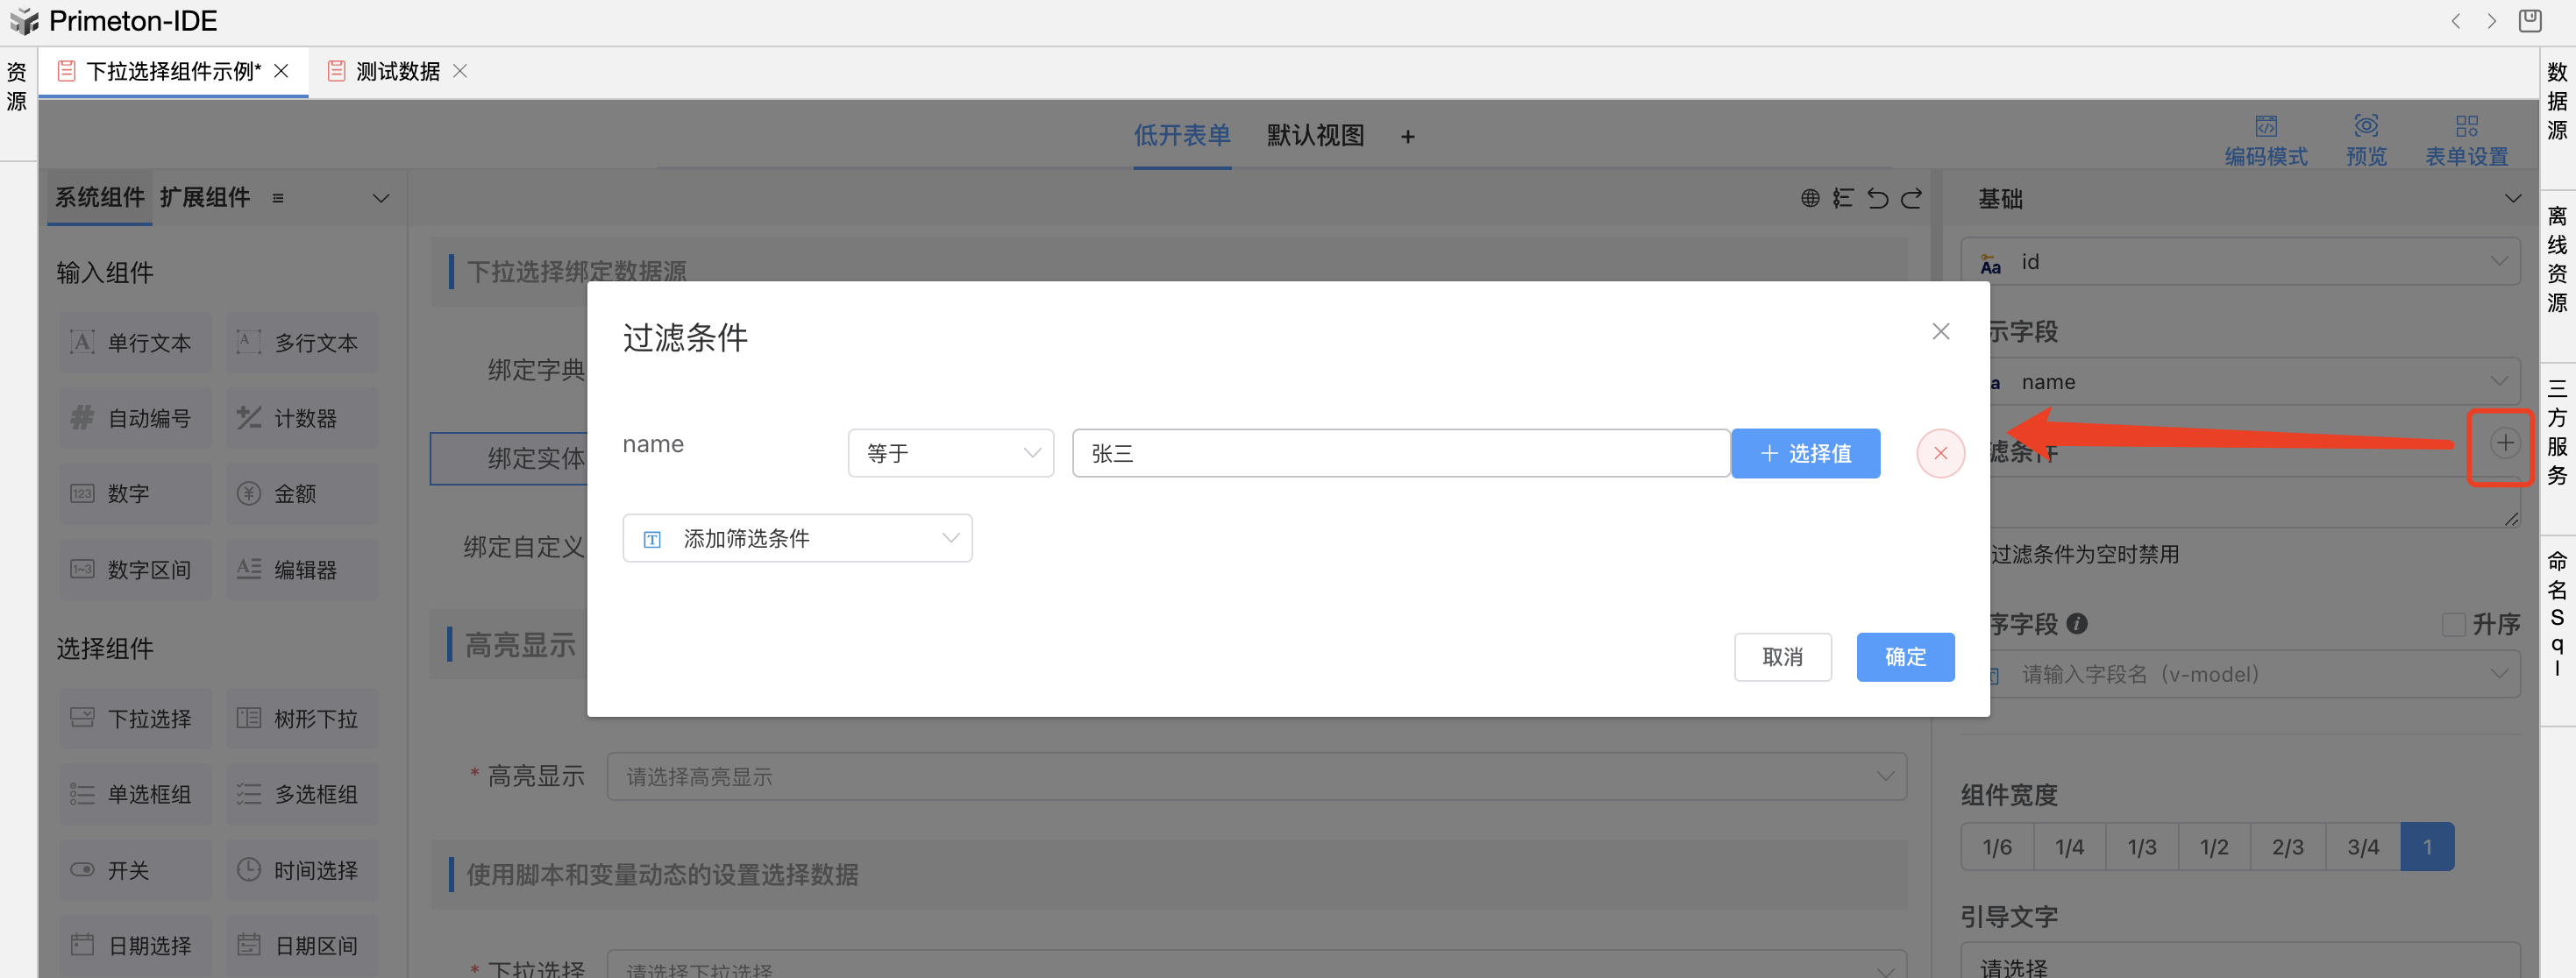Click the 确定 confirm button

(x=1904, y=656)
